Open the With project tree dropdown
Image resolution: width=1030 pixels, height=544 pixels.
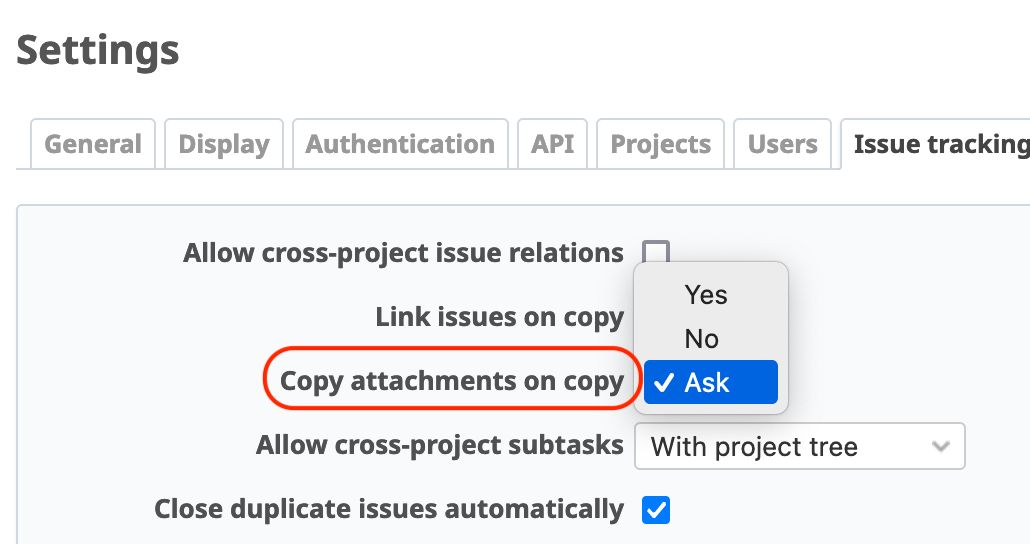[x=790, y=446]
